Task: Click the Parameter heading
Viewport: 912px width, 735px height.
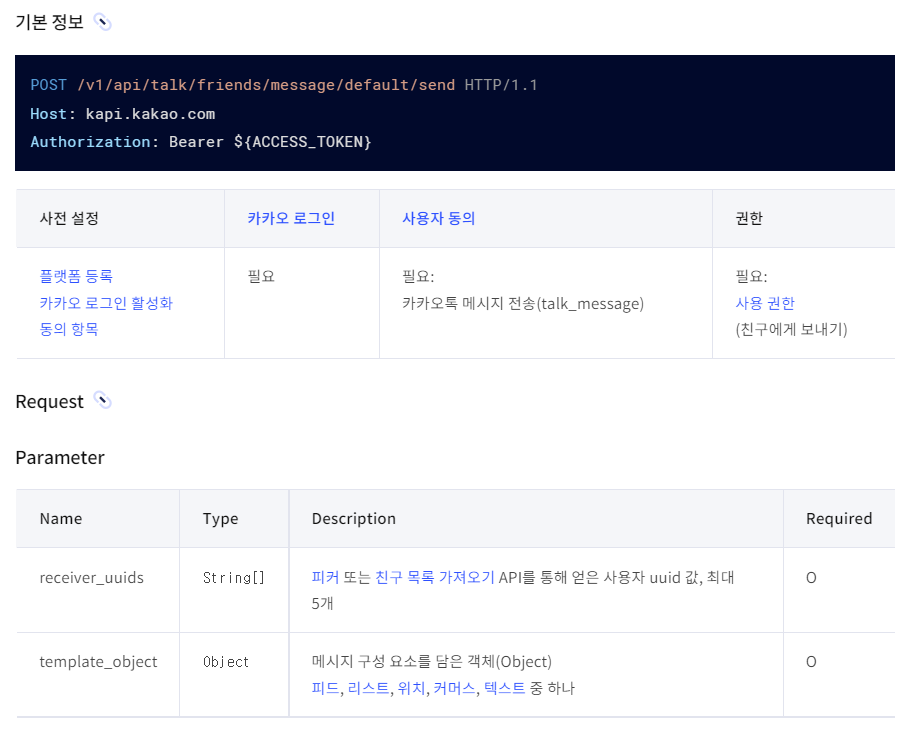Action: (60, 458)
